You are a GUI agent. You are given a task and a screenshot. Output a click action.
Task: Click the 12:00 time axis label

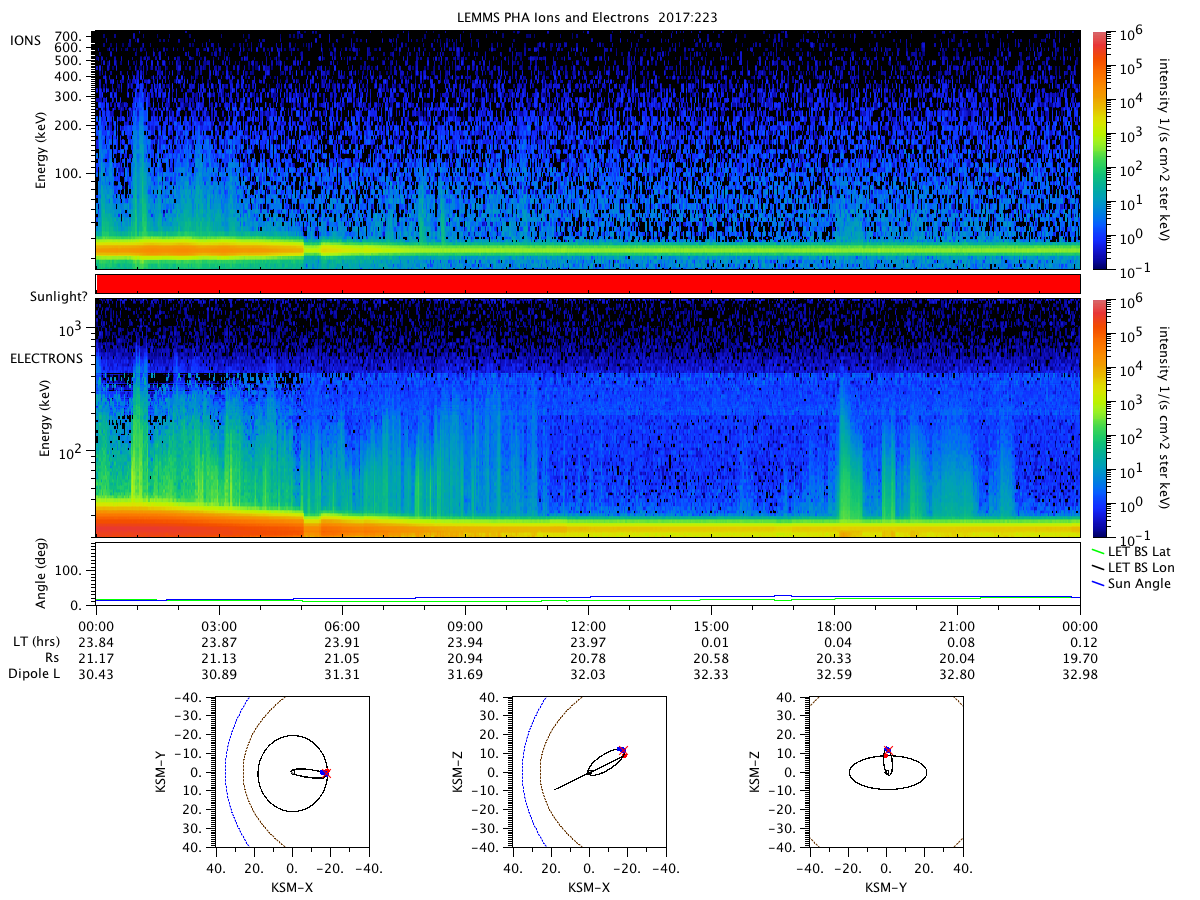tap(588, 625)
